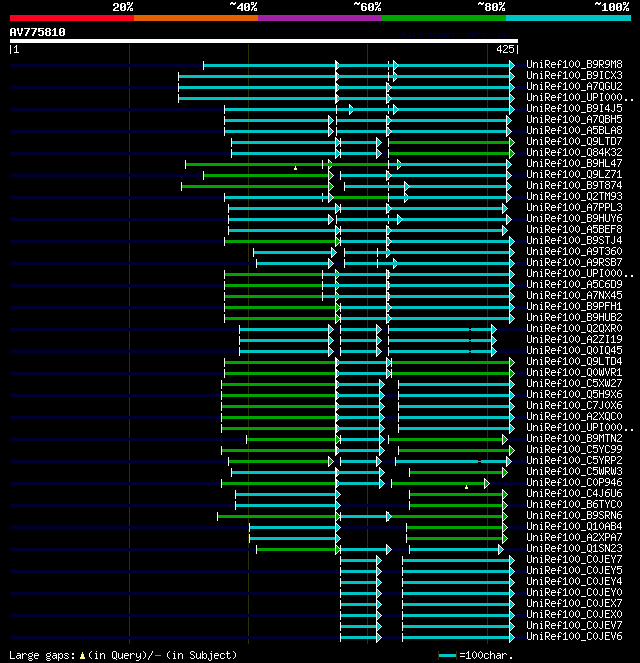Select the UniRef100_Q10AB4 label

574,526
